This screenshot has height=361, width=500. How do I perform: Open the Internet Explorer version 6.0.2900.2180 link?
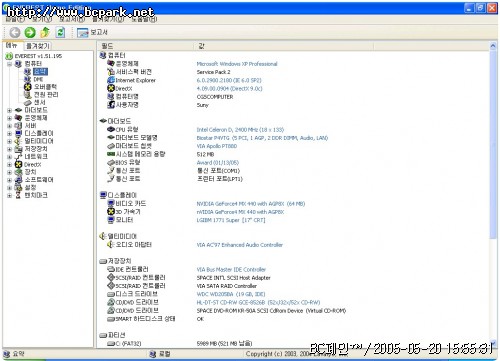[229, 80]
